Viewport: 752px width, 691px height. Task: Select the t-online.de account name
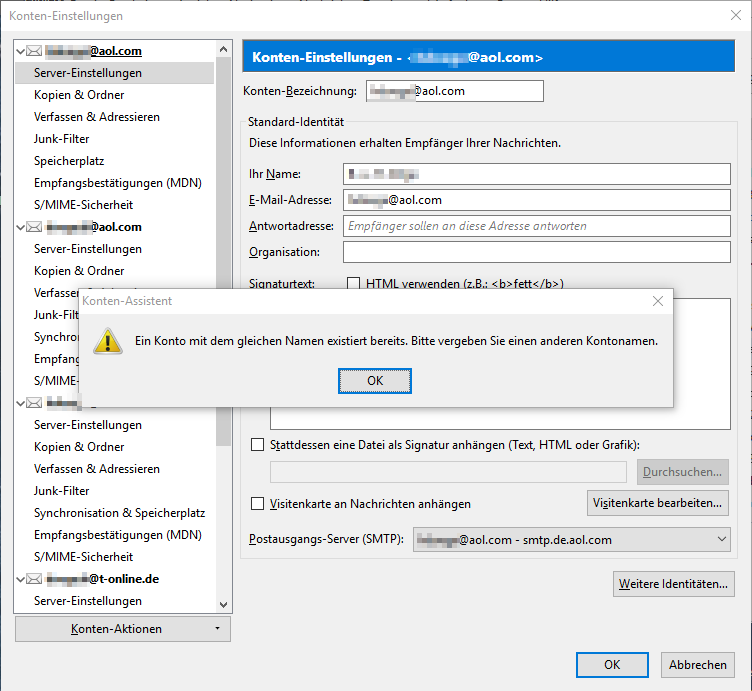point(103,579)
